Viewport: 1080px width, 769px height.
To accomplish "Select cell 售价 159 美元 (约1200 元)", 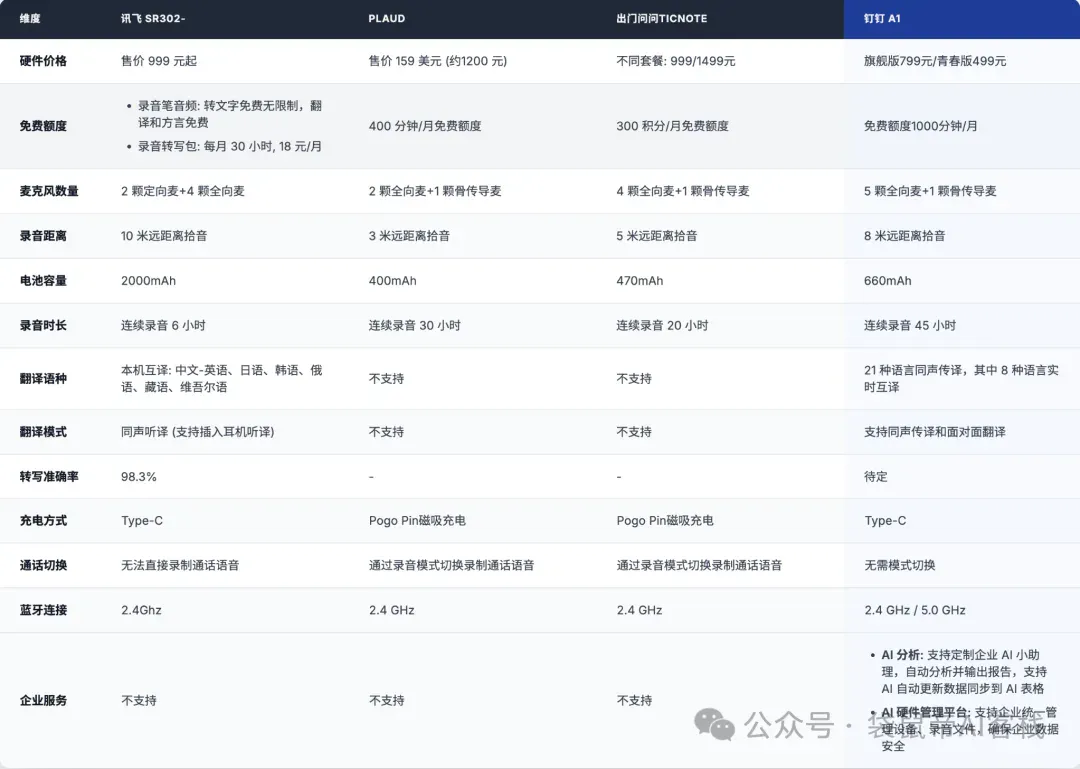I will 437,61.
